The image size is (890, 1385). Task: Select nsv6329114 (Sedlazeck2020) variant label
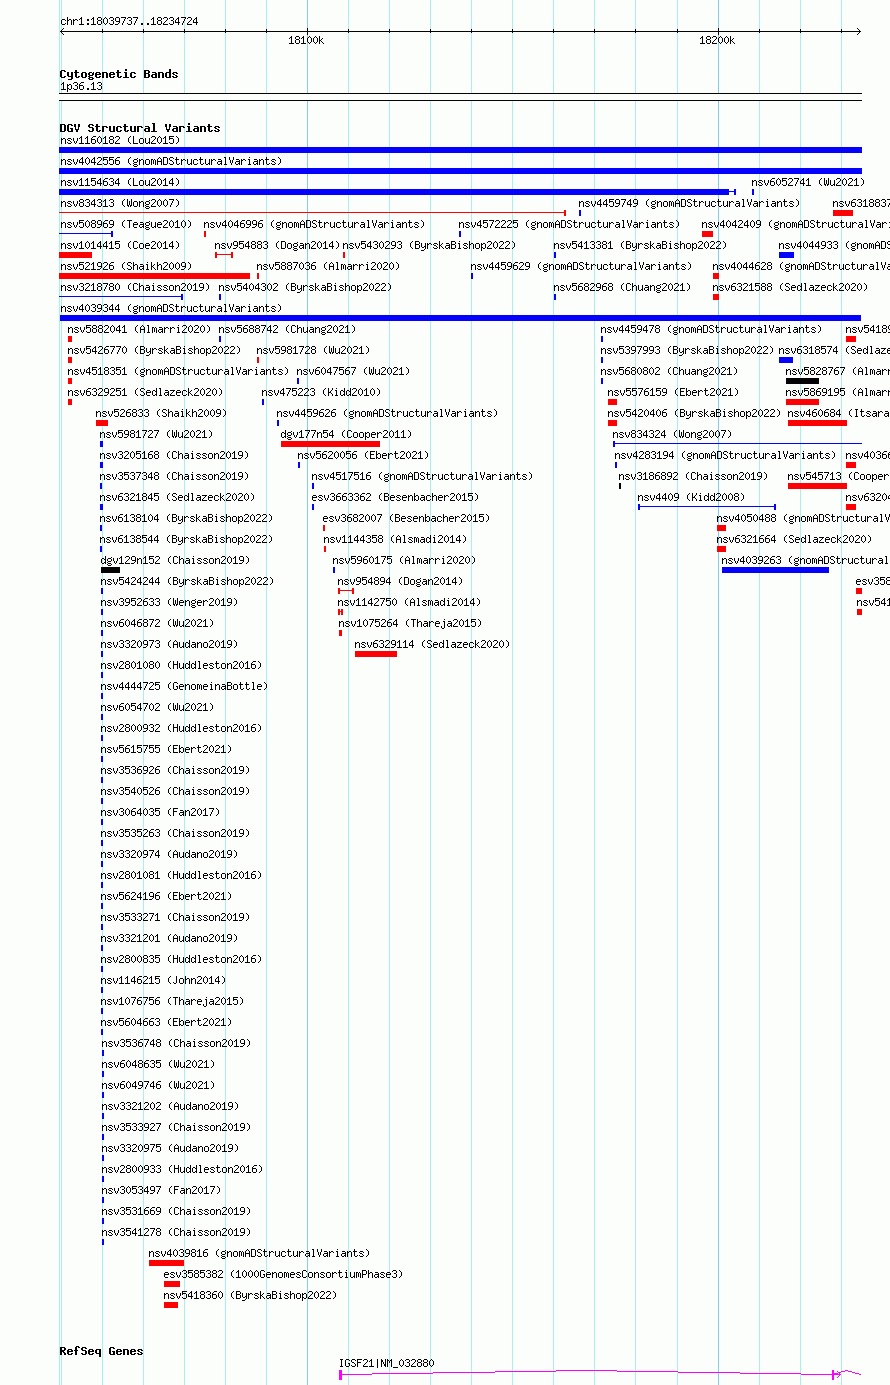click(x=432, y=644)
